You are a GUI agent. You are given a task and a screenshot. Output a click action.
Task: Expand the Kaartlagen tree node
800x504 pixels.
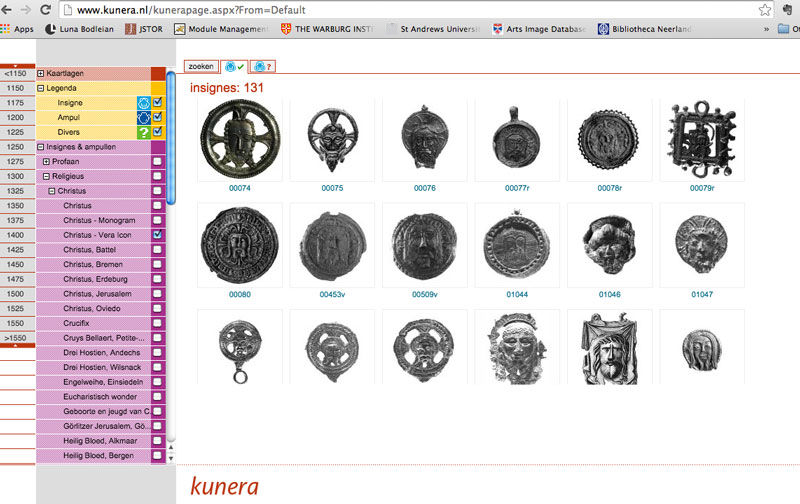(x=41, y=74)
